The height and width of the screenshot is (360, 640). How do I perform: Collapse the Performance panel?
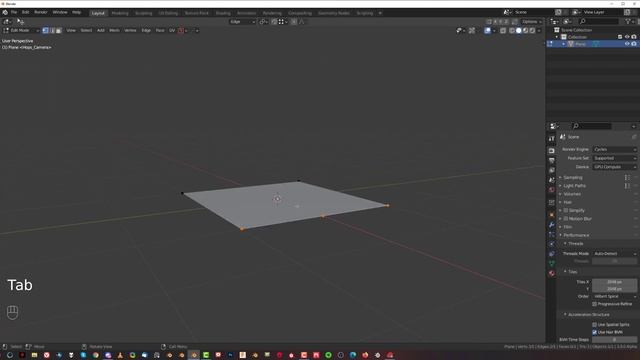point(575,235)
